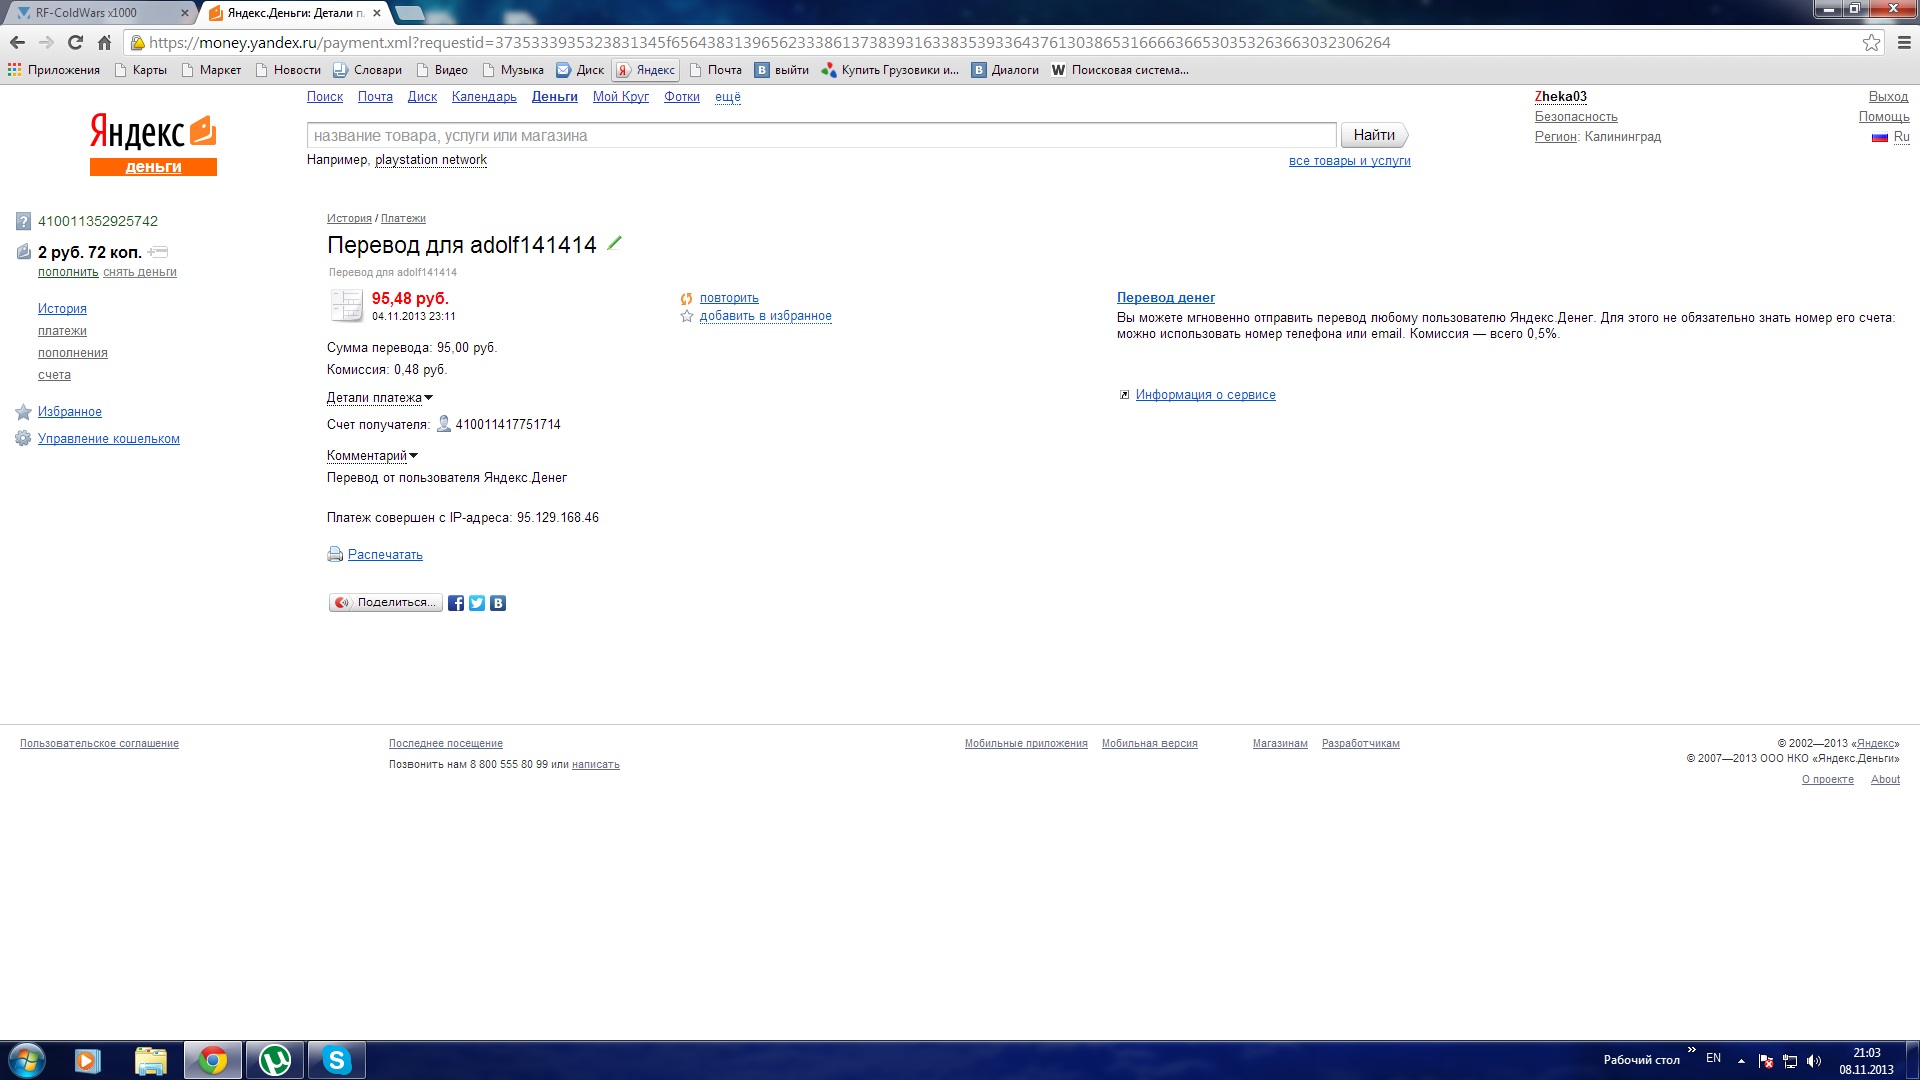Click the VKontakte share icon

[x=498, y=603]
